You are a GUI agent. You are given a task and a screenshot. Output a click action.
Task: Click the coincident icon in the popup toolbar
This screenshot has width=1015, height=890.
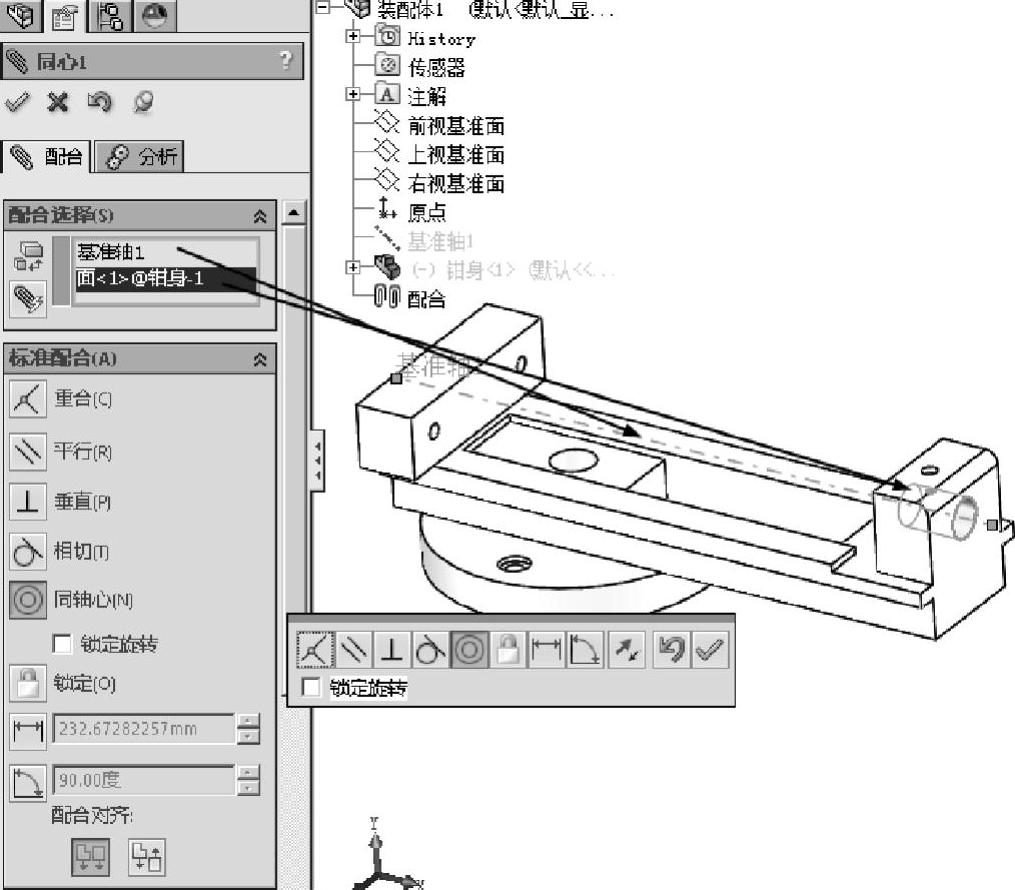[x=315, y=649]
